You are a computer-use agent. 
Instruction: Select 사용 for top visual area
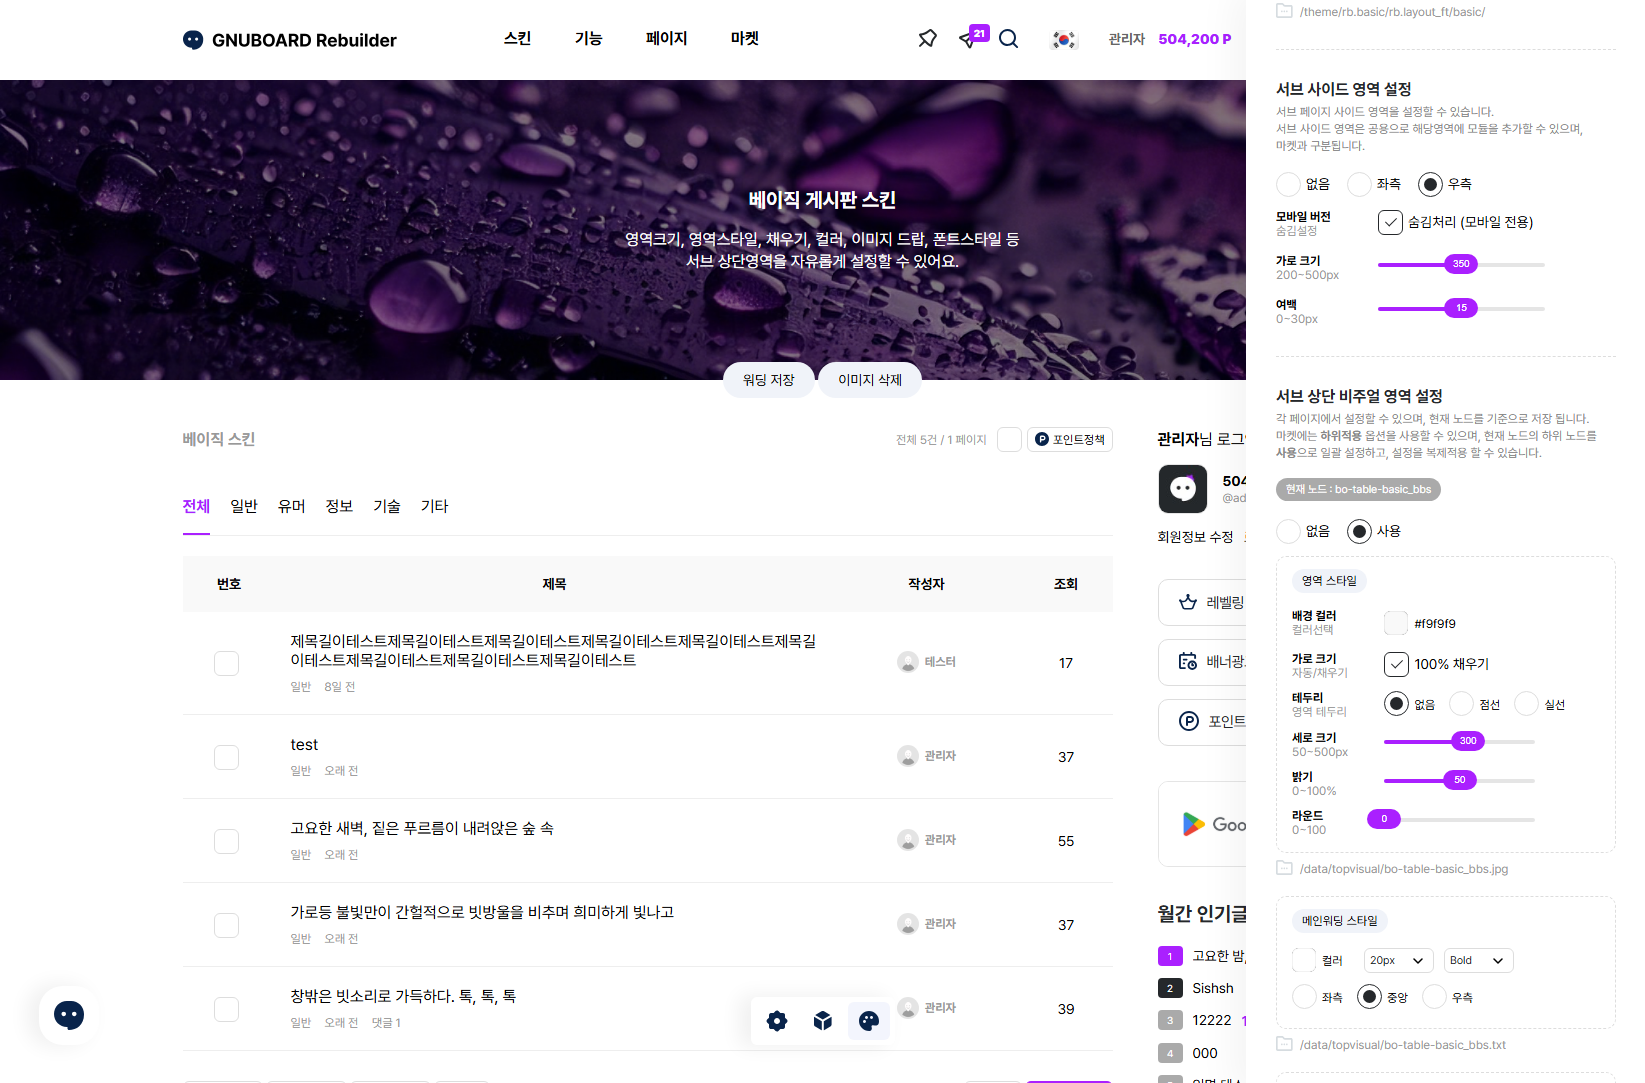[x=1360, y=531]
